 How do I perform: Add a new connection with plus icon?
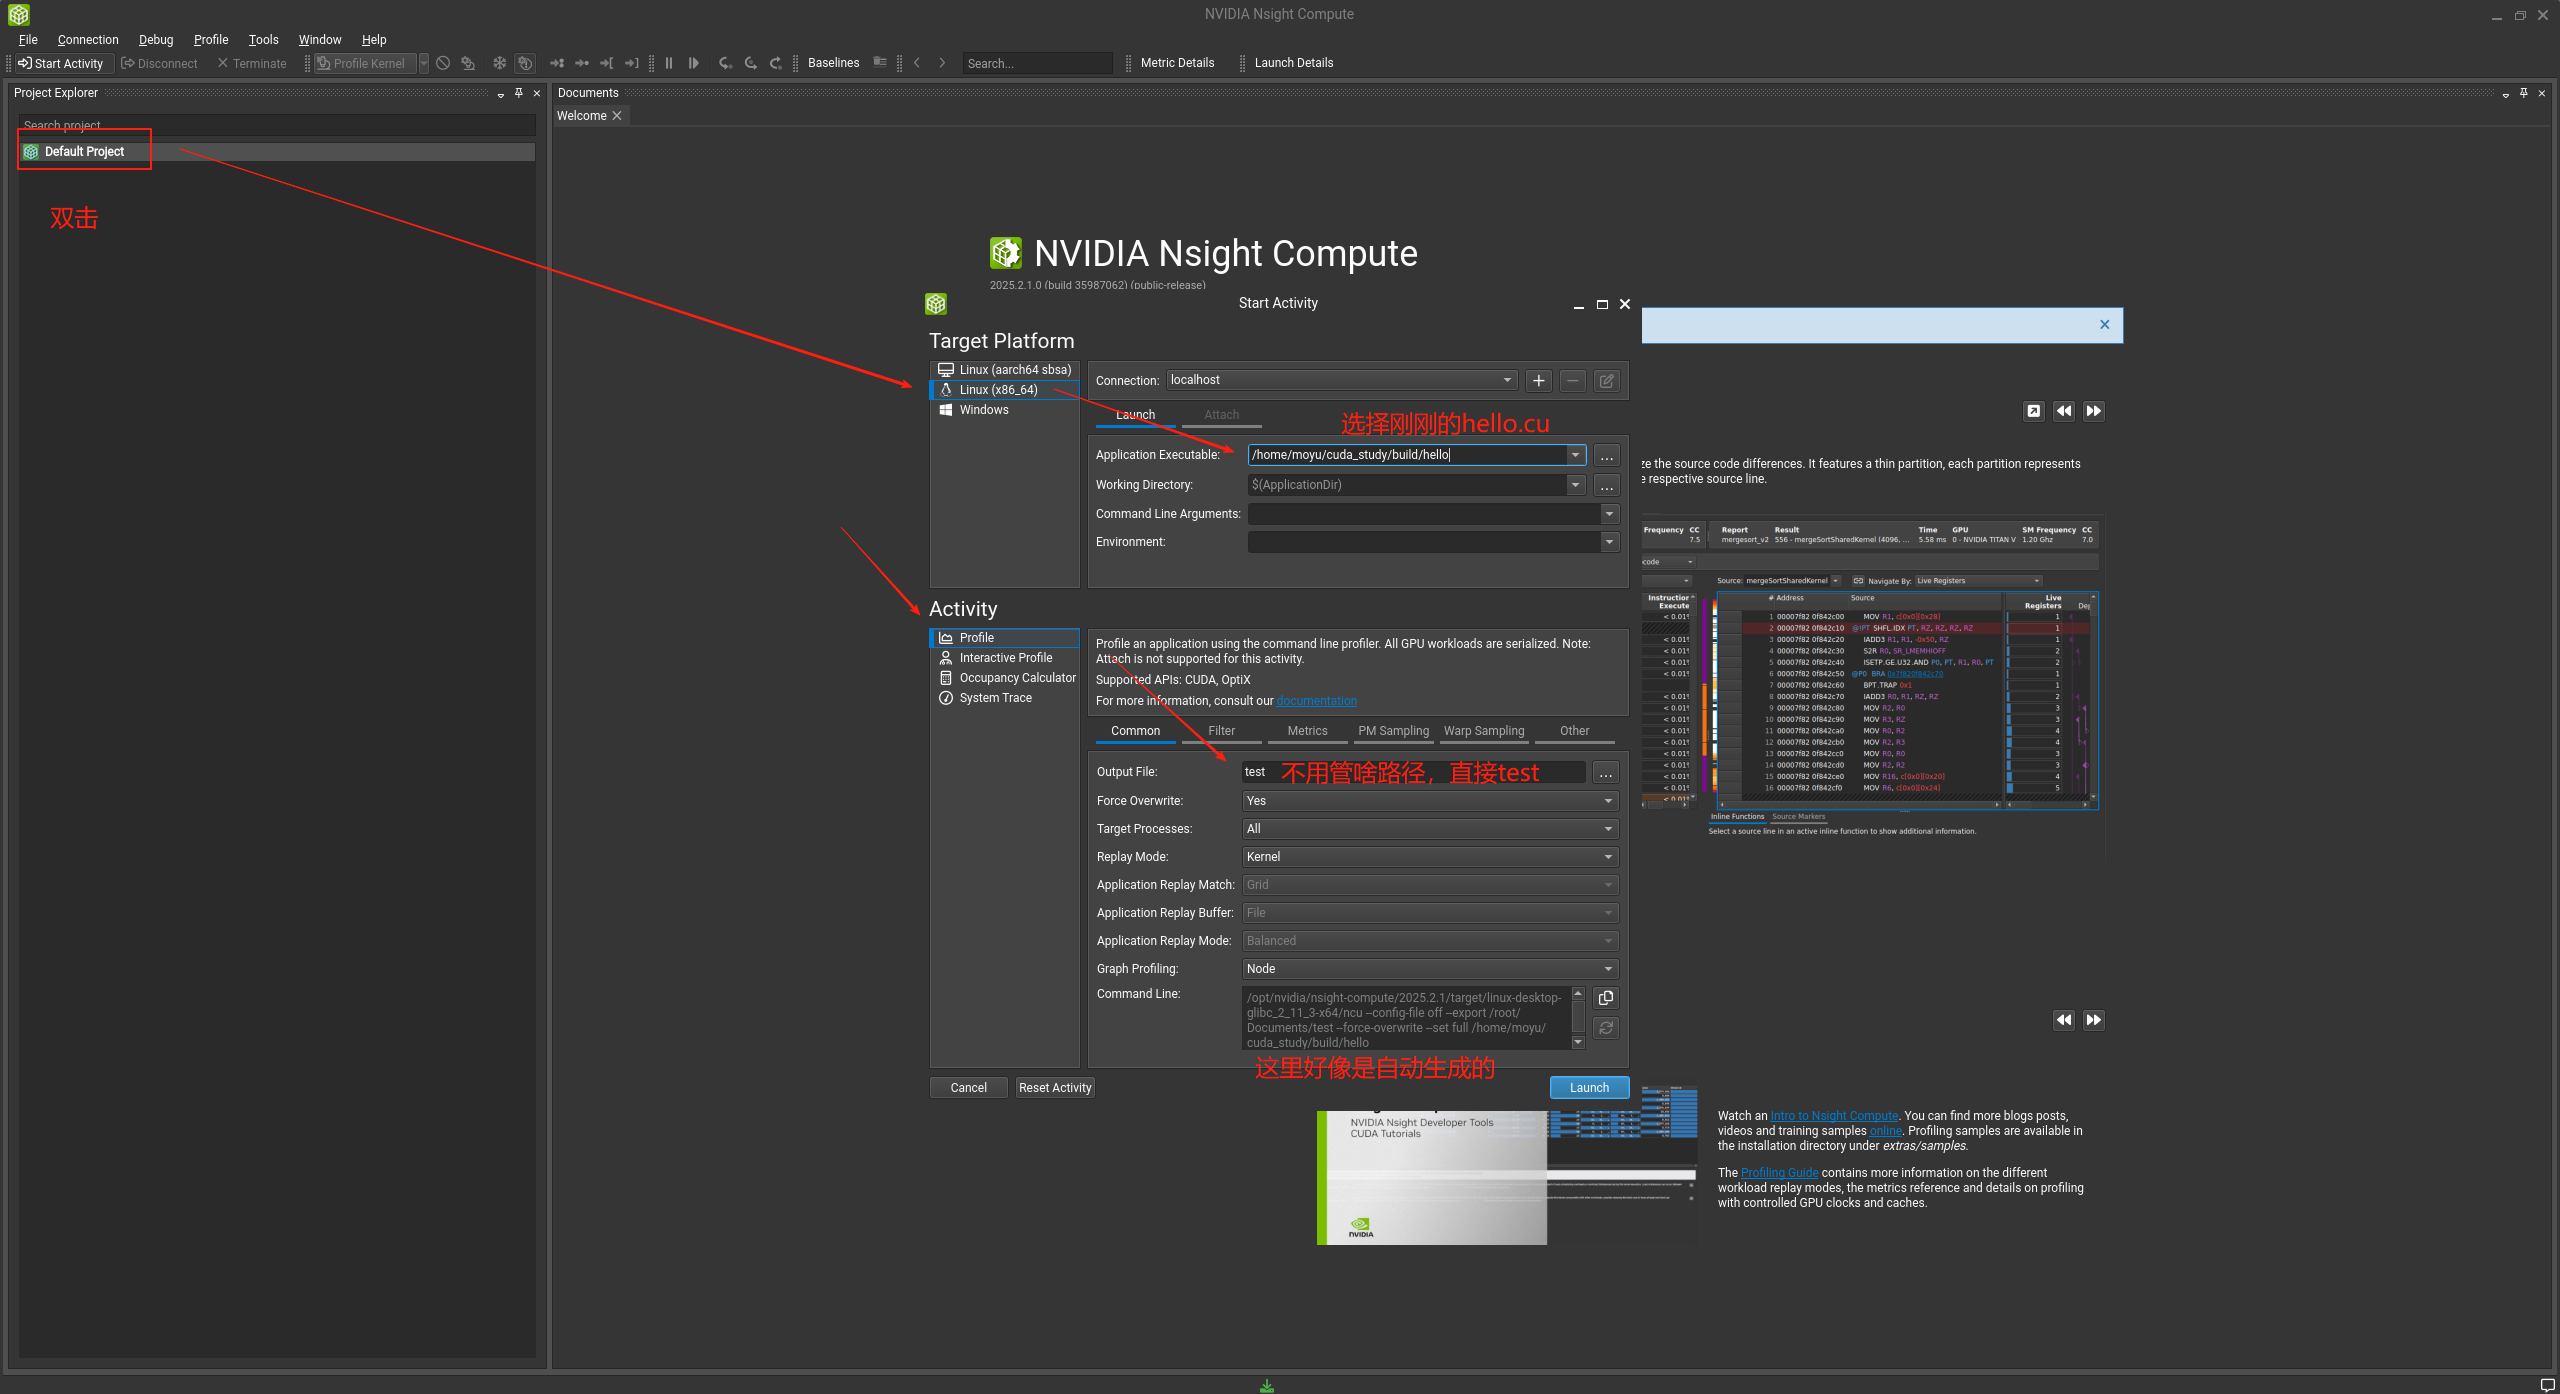(x=1538, y=381)
